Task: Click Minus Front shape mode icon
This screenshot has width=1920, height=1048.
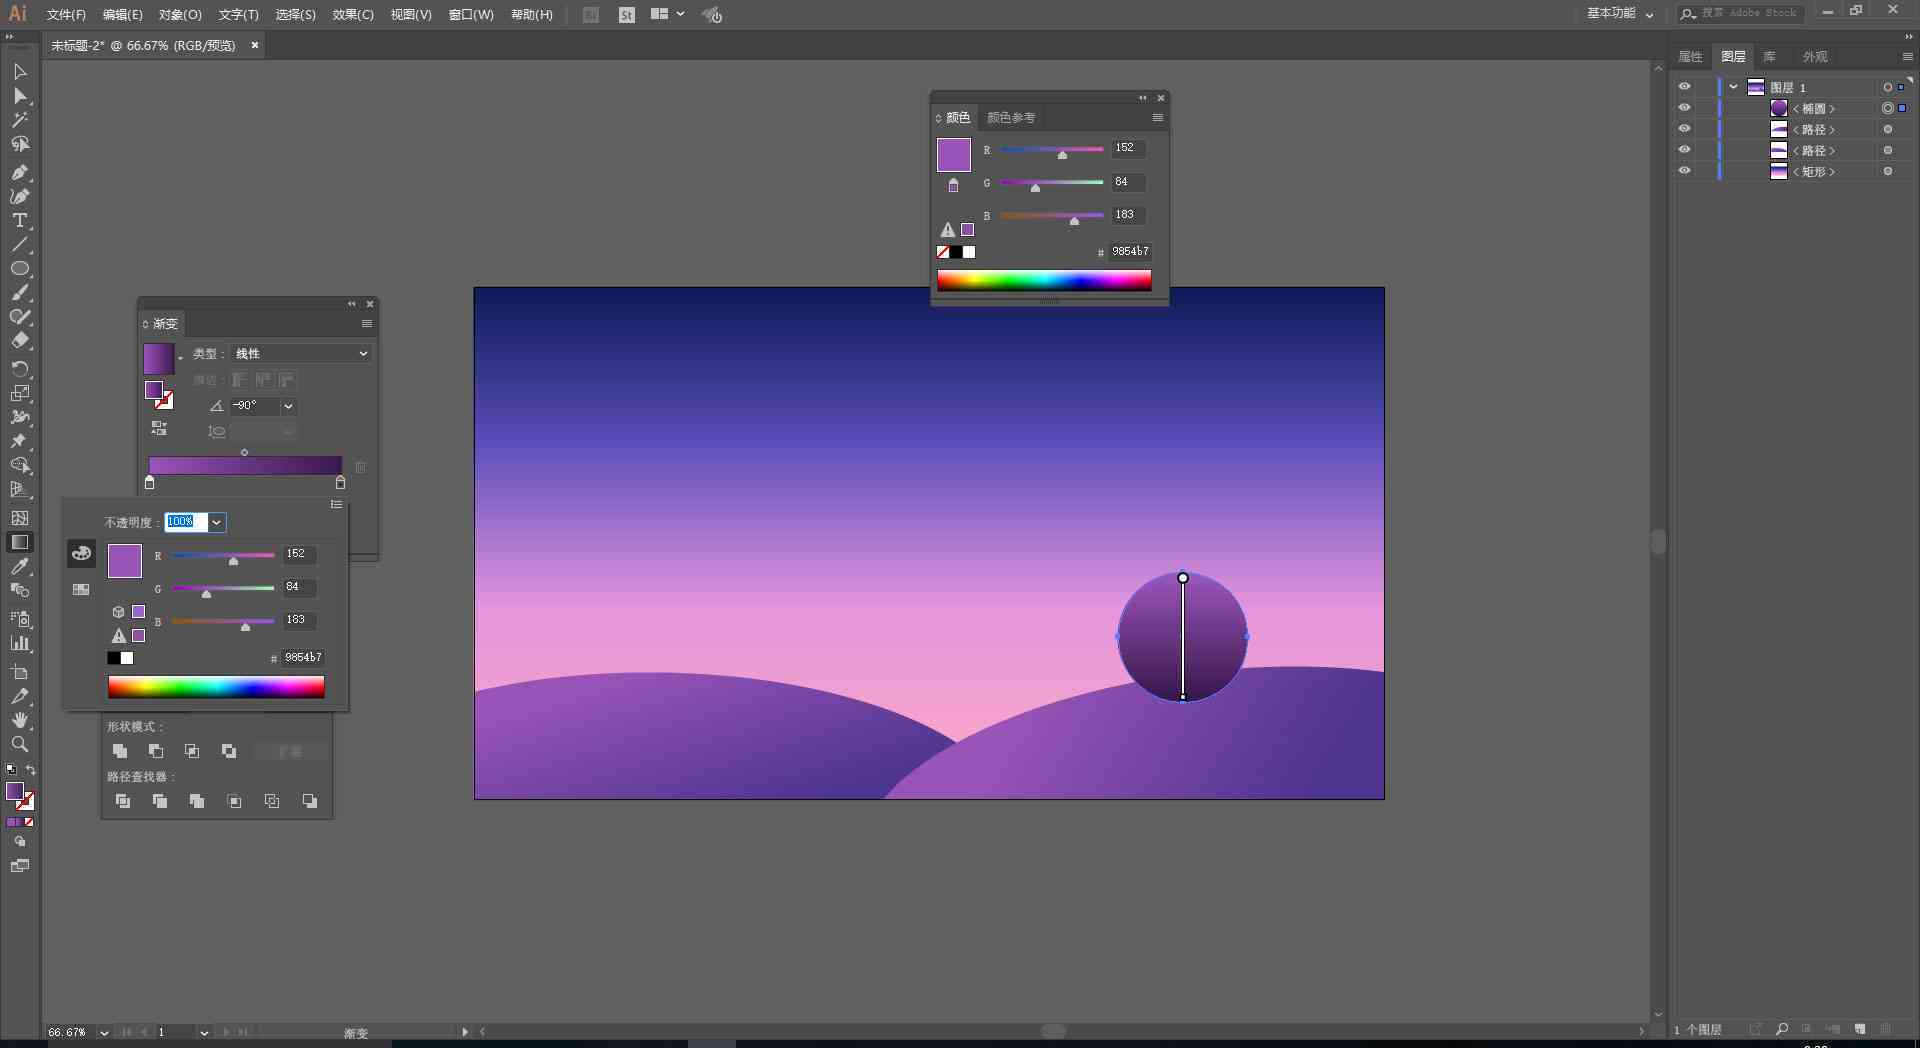Action: (x=156, y=751)
